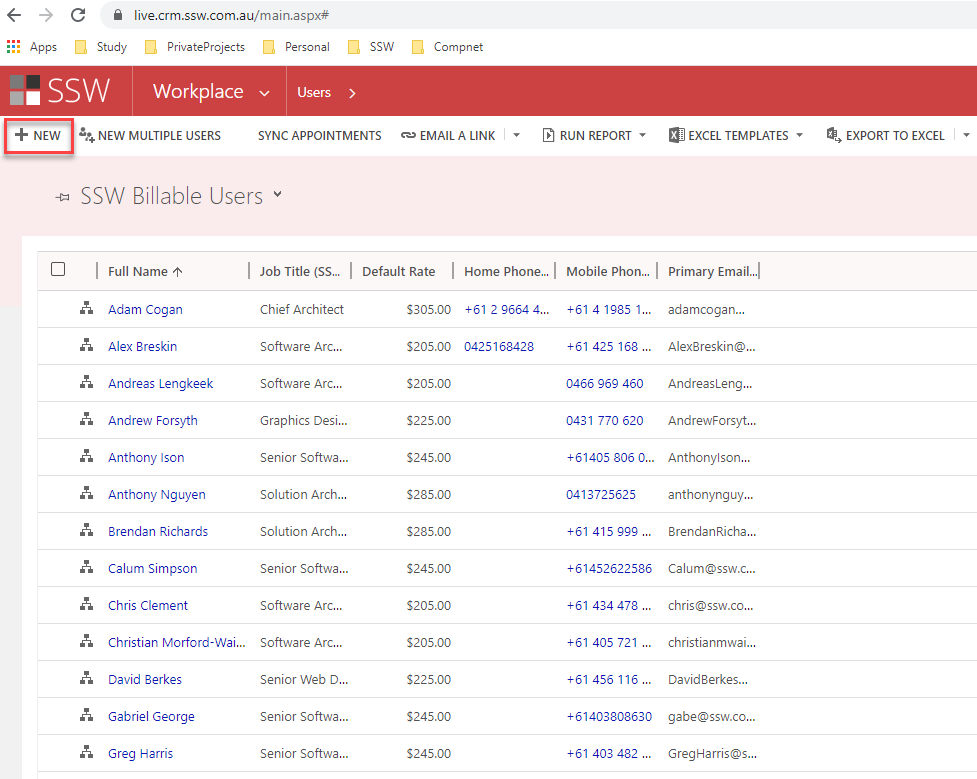The width and height of the screenshot is (977, 779).
Task: Click the padlock site info icon
Action: click(x=118, y=15)
